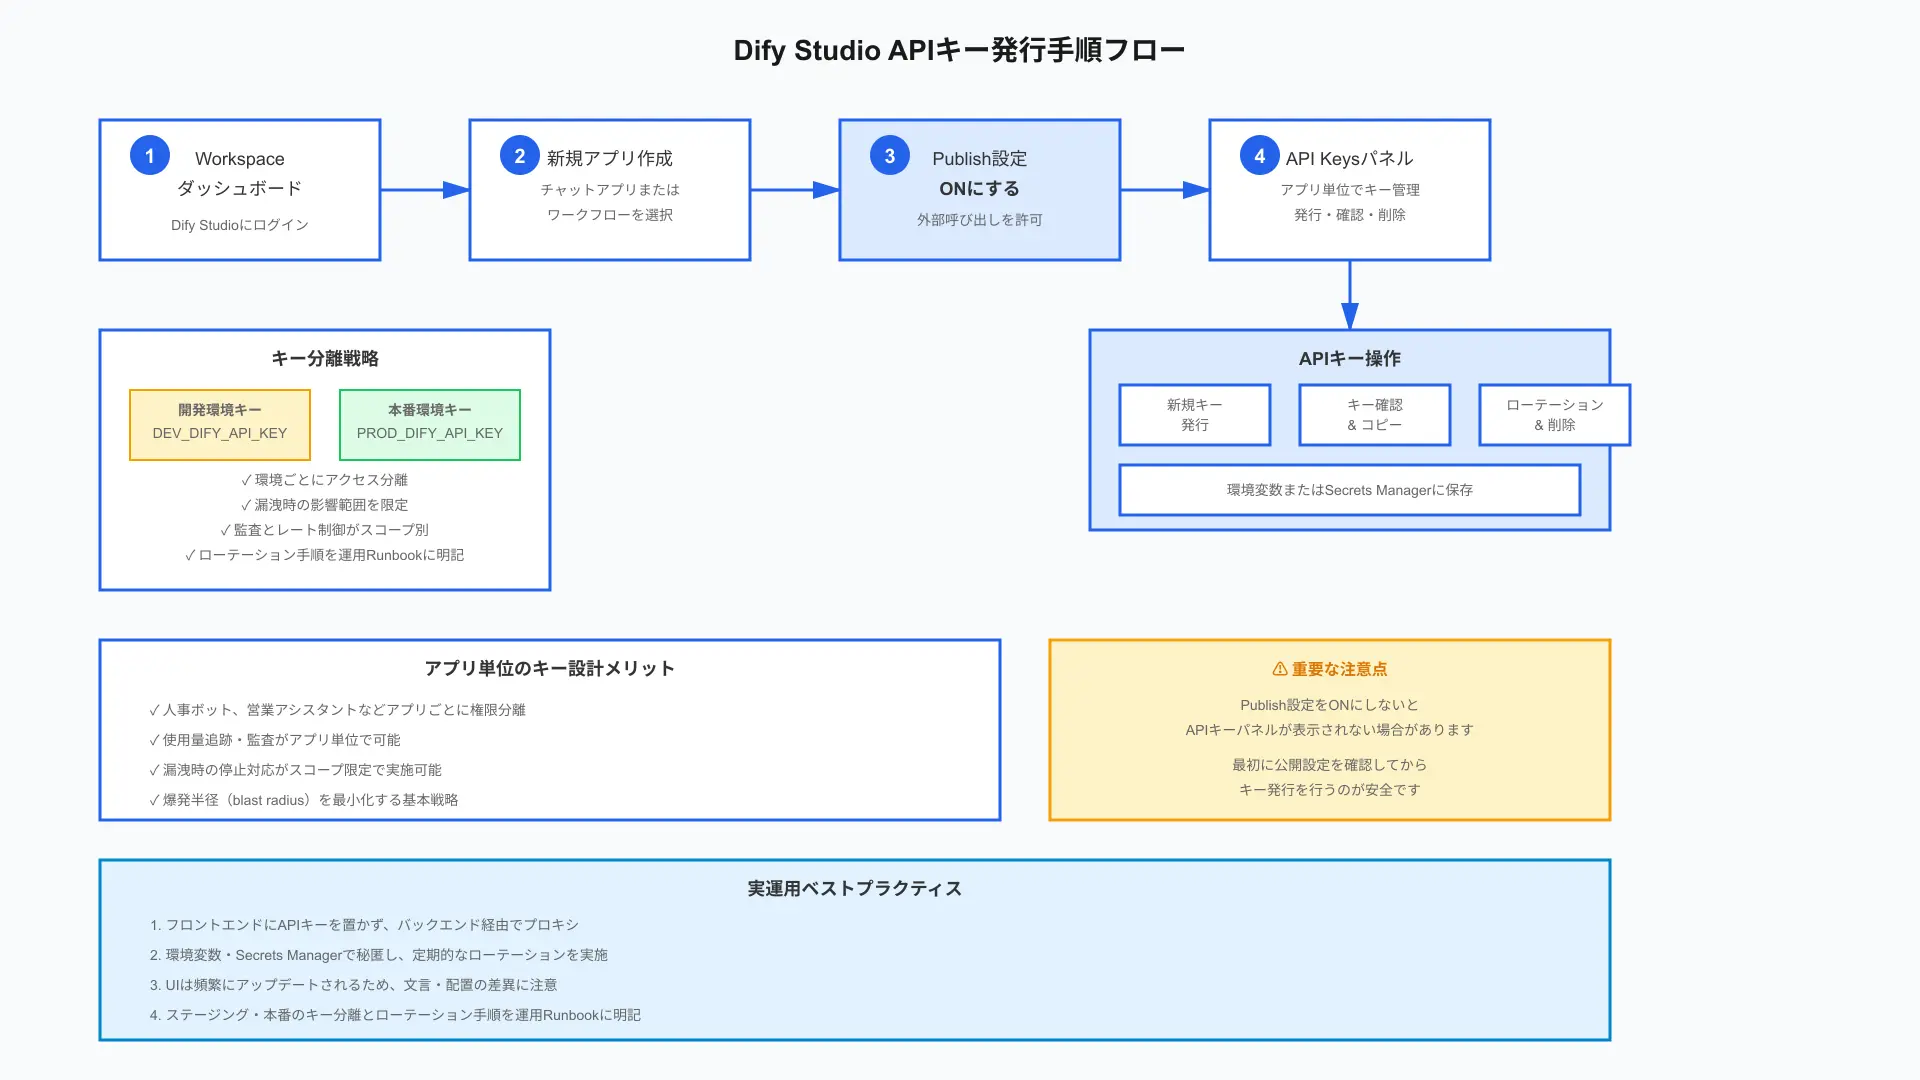Click the text 最初に公開設定を確認してから
Screen dimensions: 1920x1080
pyautogui.click(x=1330, y=764)
